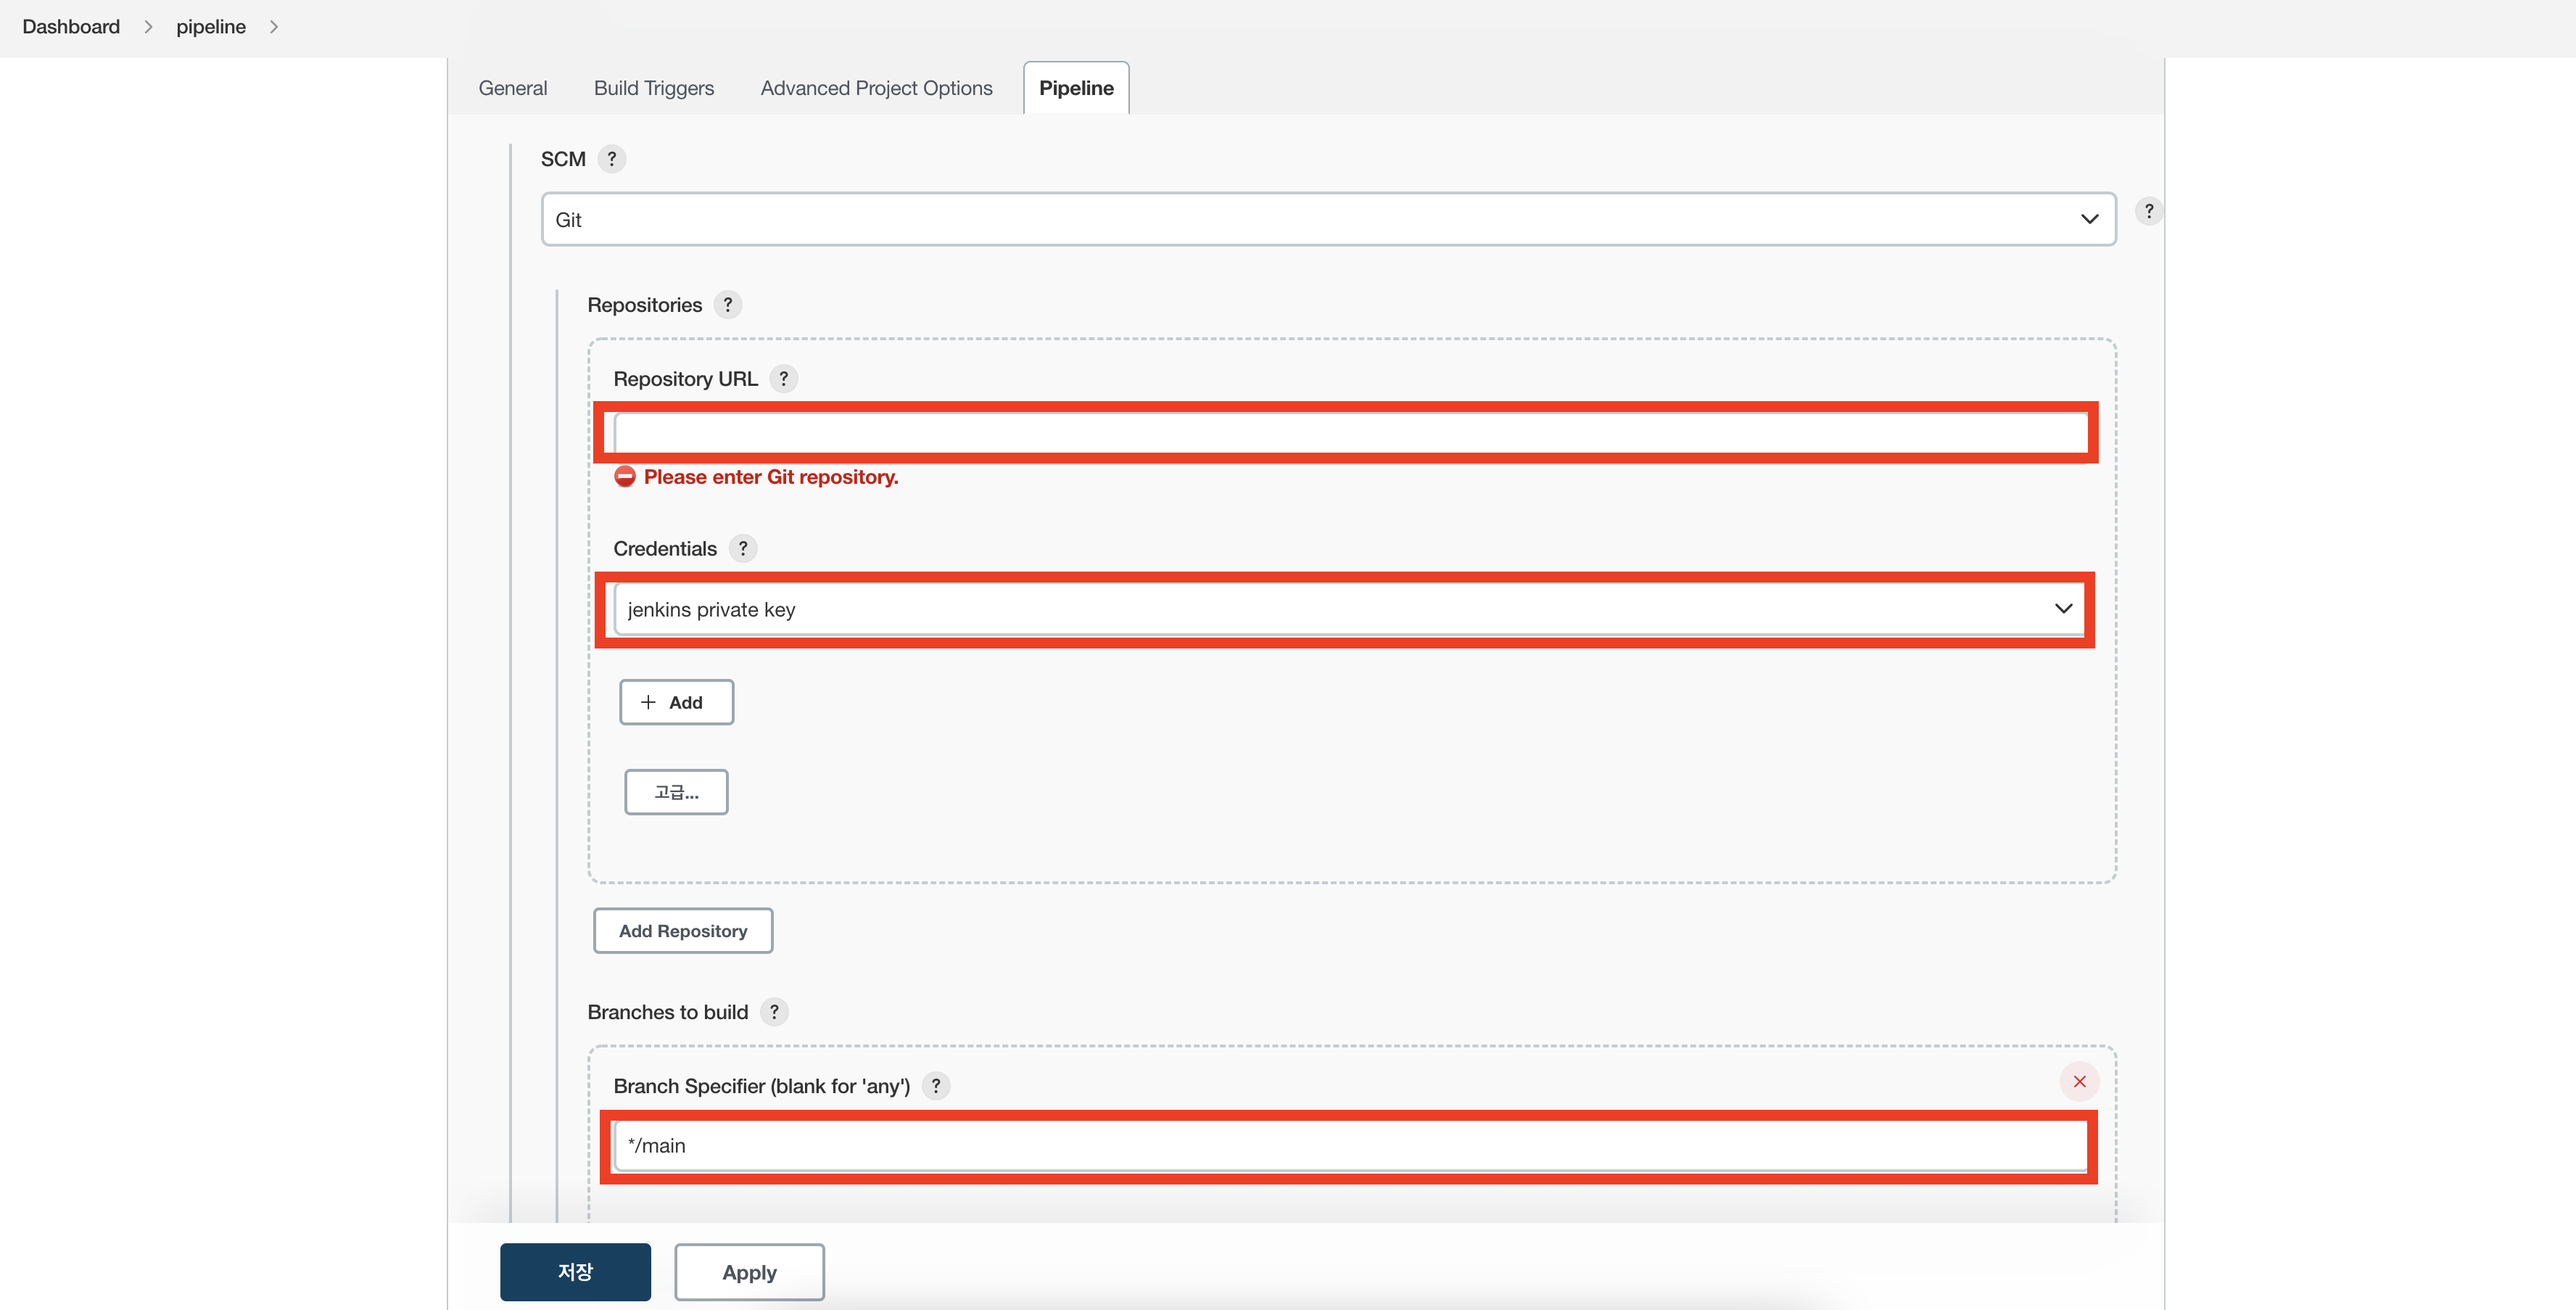Expand advanced options with 고급 button

click(676, 792)
